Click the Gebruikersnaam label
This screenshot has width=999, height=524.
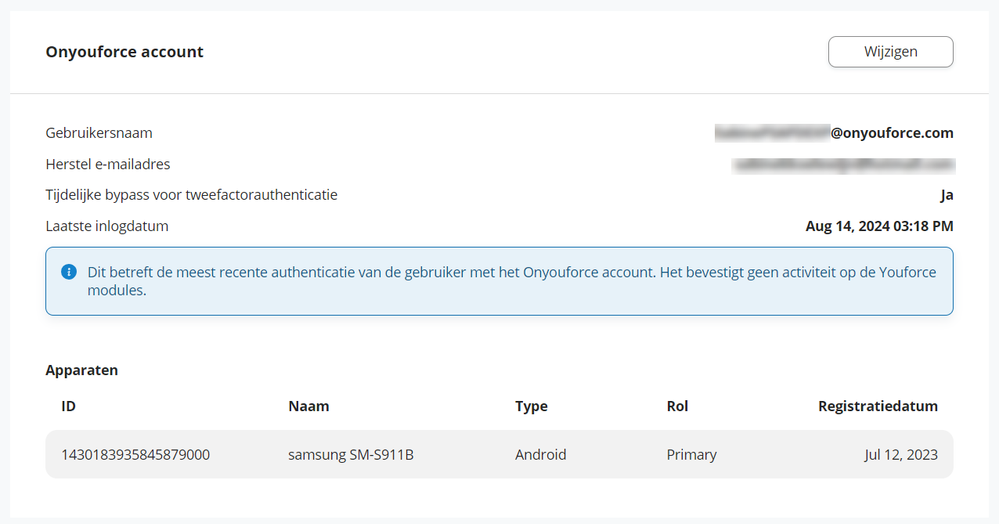point(99,133)
